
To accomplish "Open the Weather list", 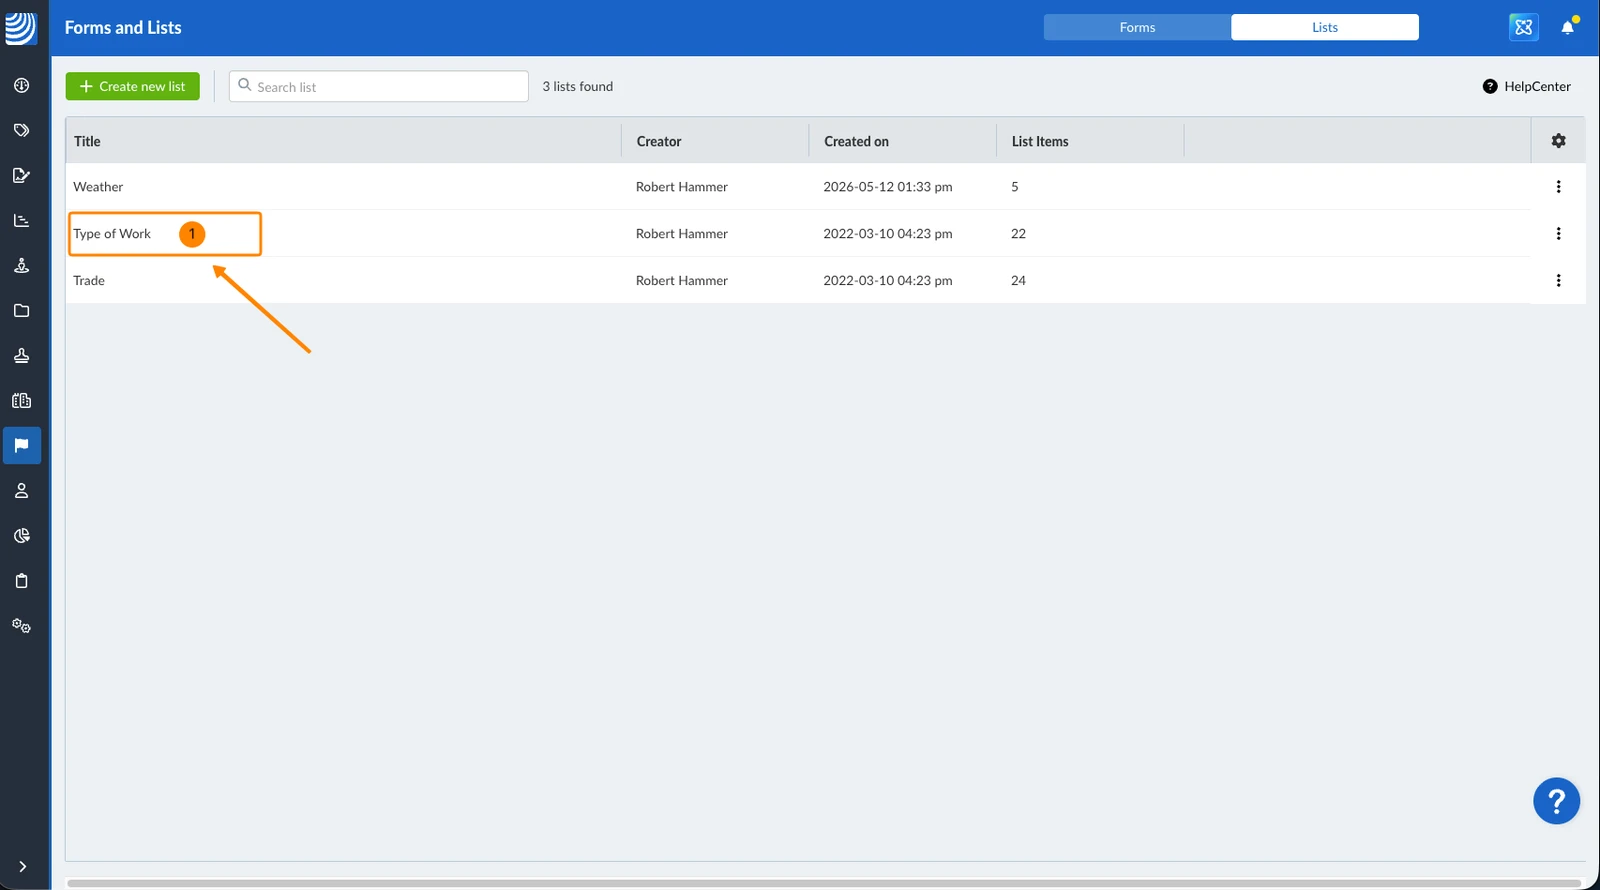I will 98,187.
